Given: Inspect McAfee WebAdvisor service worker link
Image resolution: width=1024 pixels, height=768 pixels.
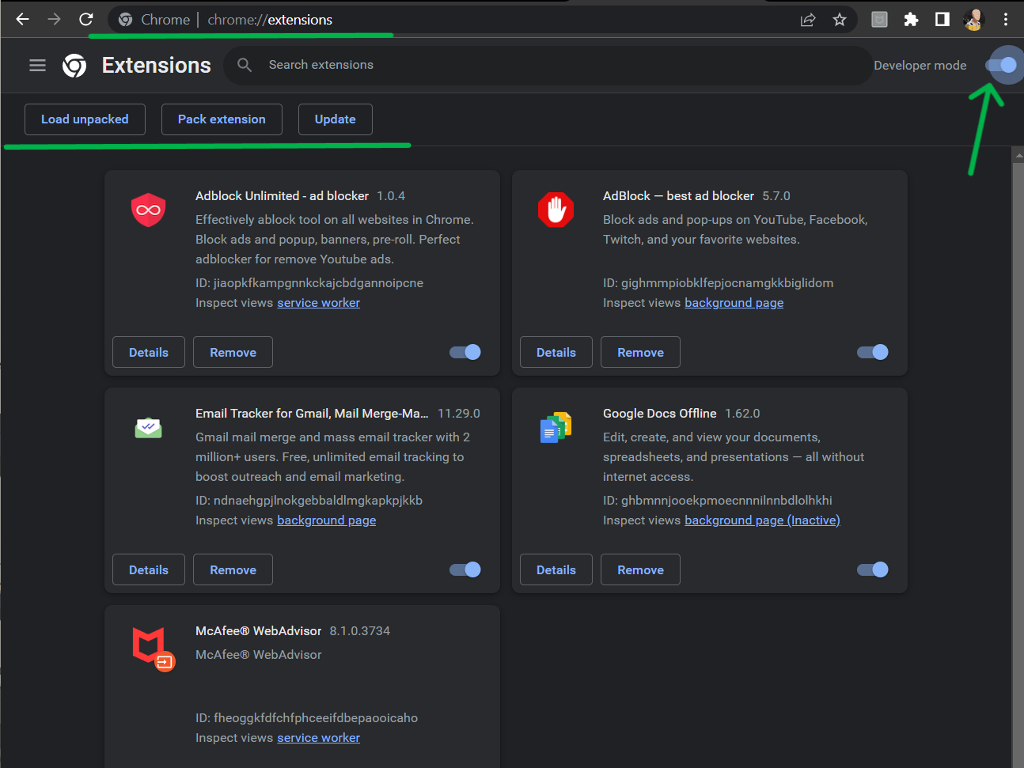Looking at the screenshot, I should [318, 737].
